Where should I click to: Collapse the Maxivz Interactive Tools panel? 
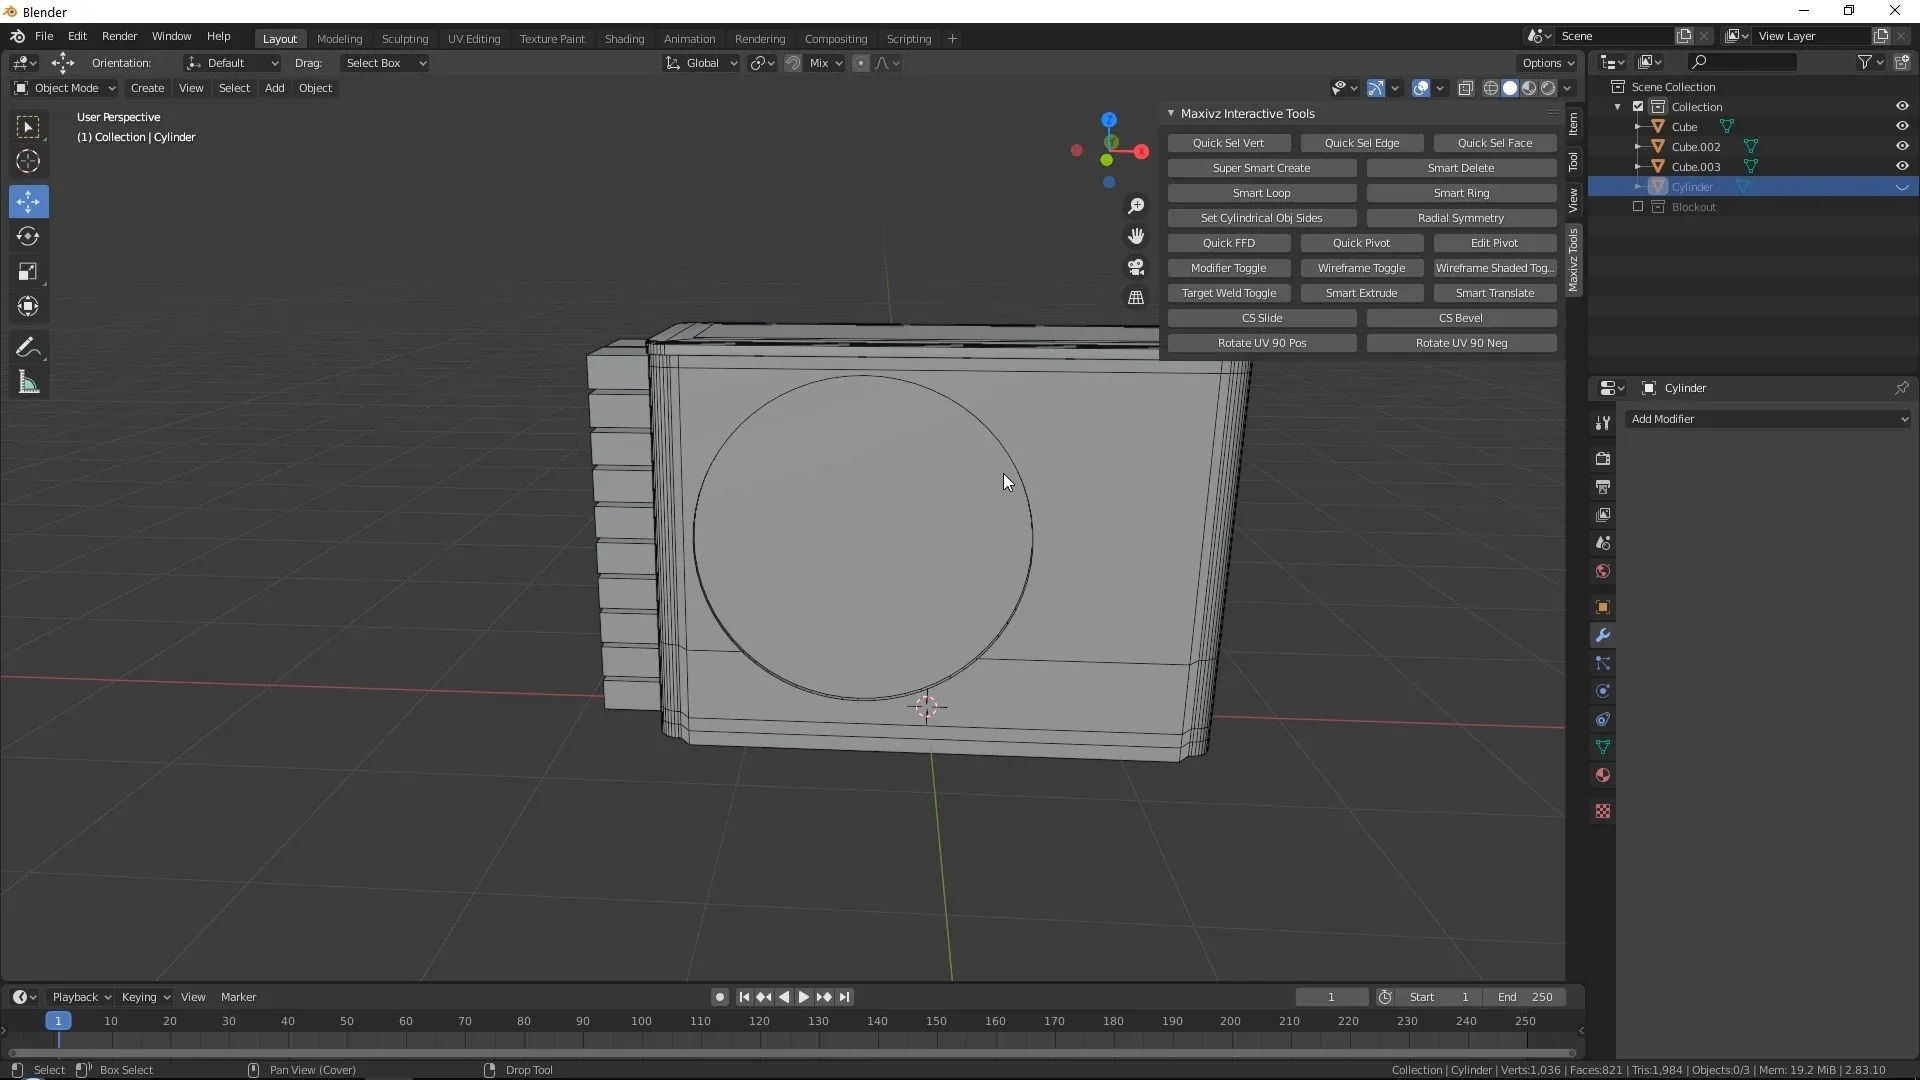1171,113
